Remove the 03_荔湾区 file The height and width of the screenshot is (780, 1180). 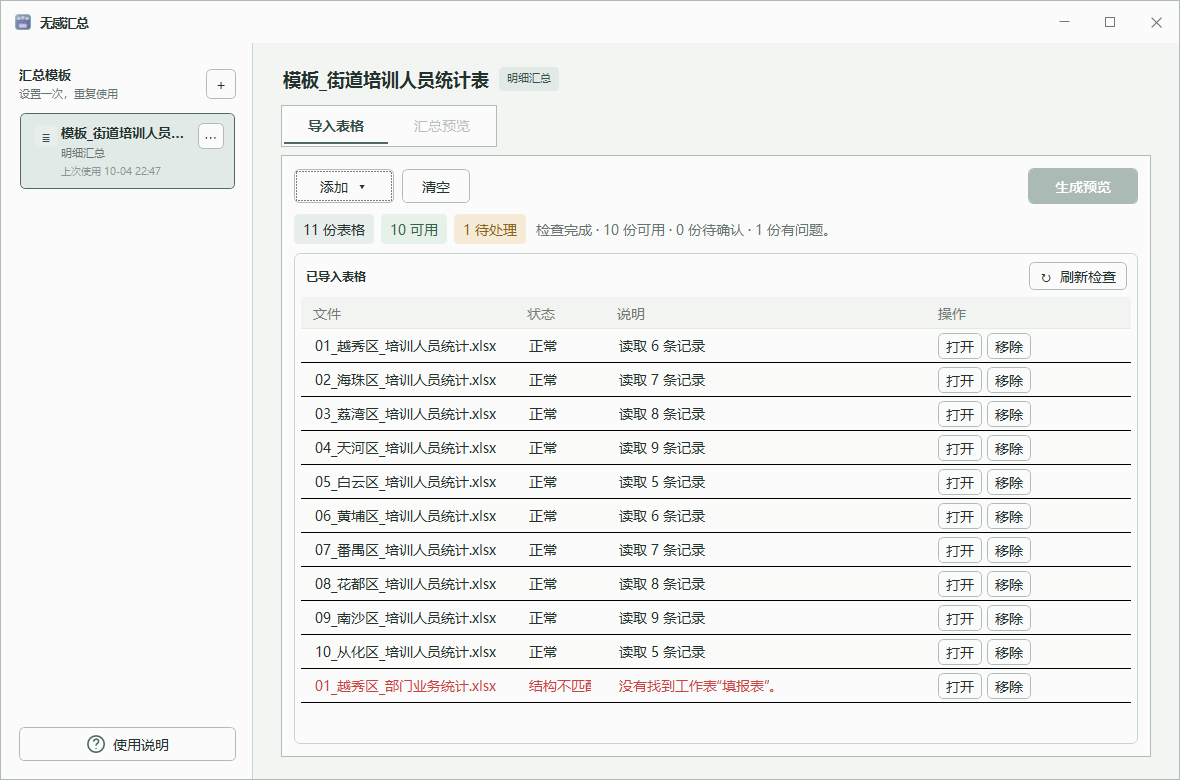[1008, 414]
